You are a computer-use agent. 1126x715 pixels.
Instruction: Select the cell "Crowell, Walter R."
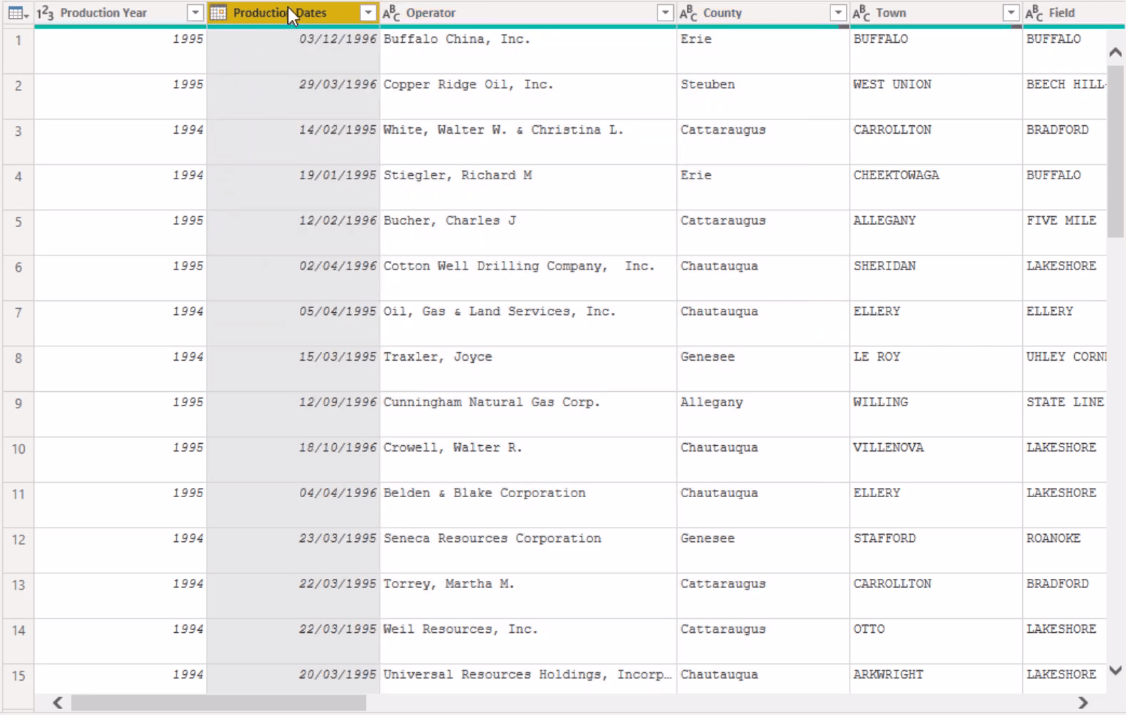[x=528, y=459]
